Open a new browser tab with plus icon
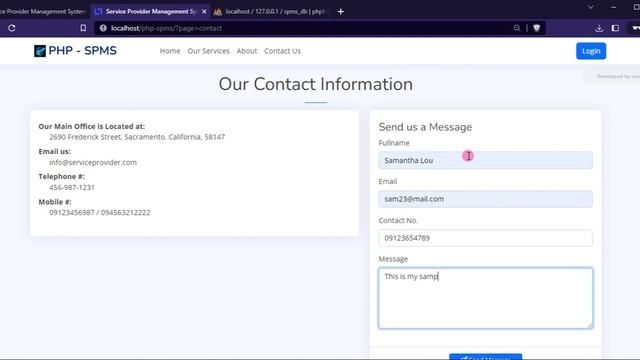Image resolution: width=640 pixels, height=360 pixels. [340, 11]
